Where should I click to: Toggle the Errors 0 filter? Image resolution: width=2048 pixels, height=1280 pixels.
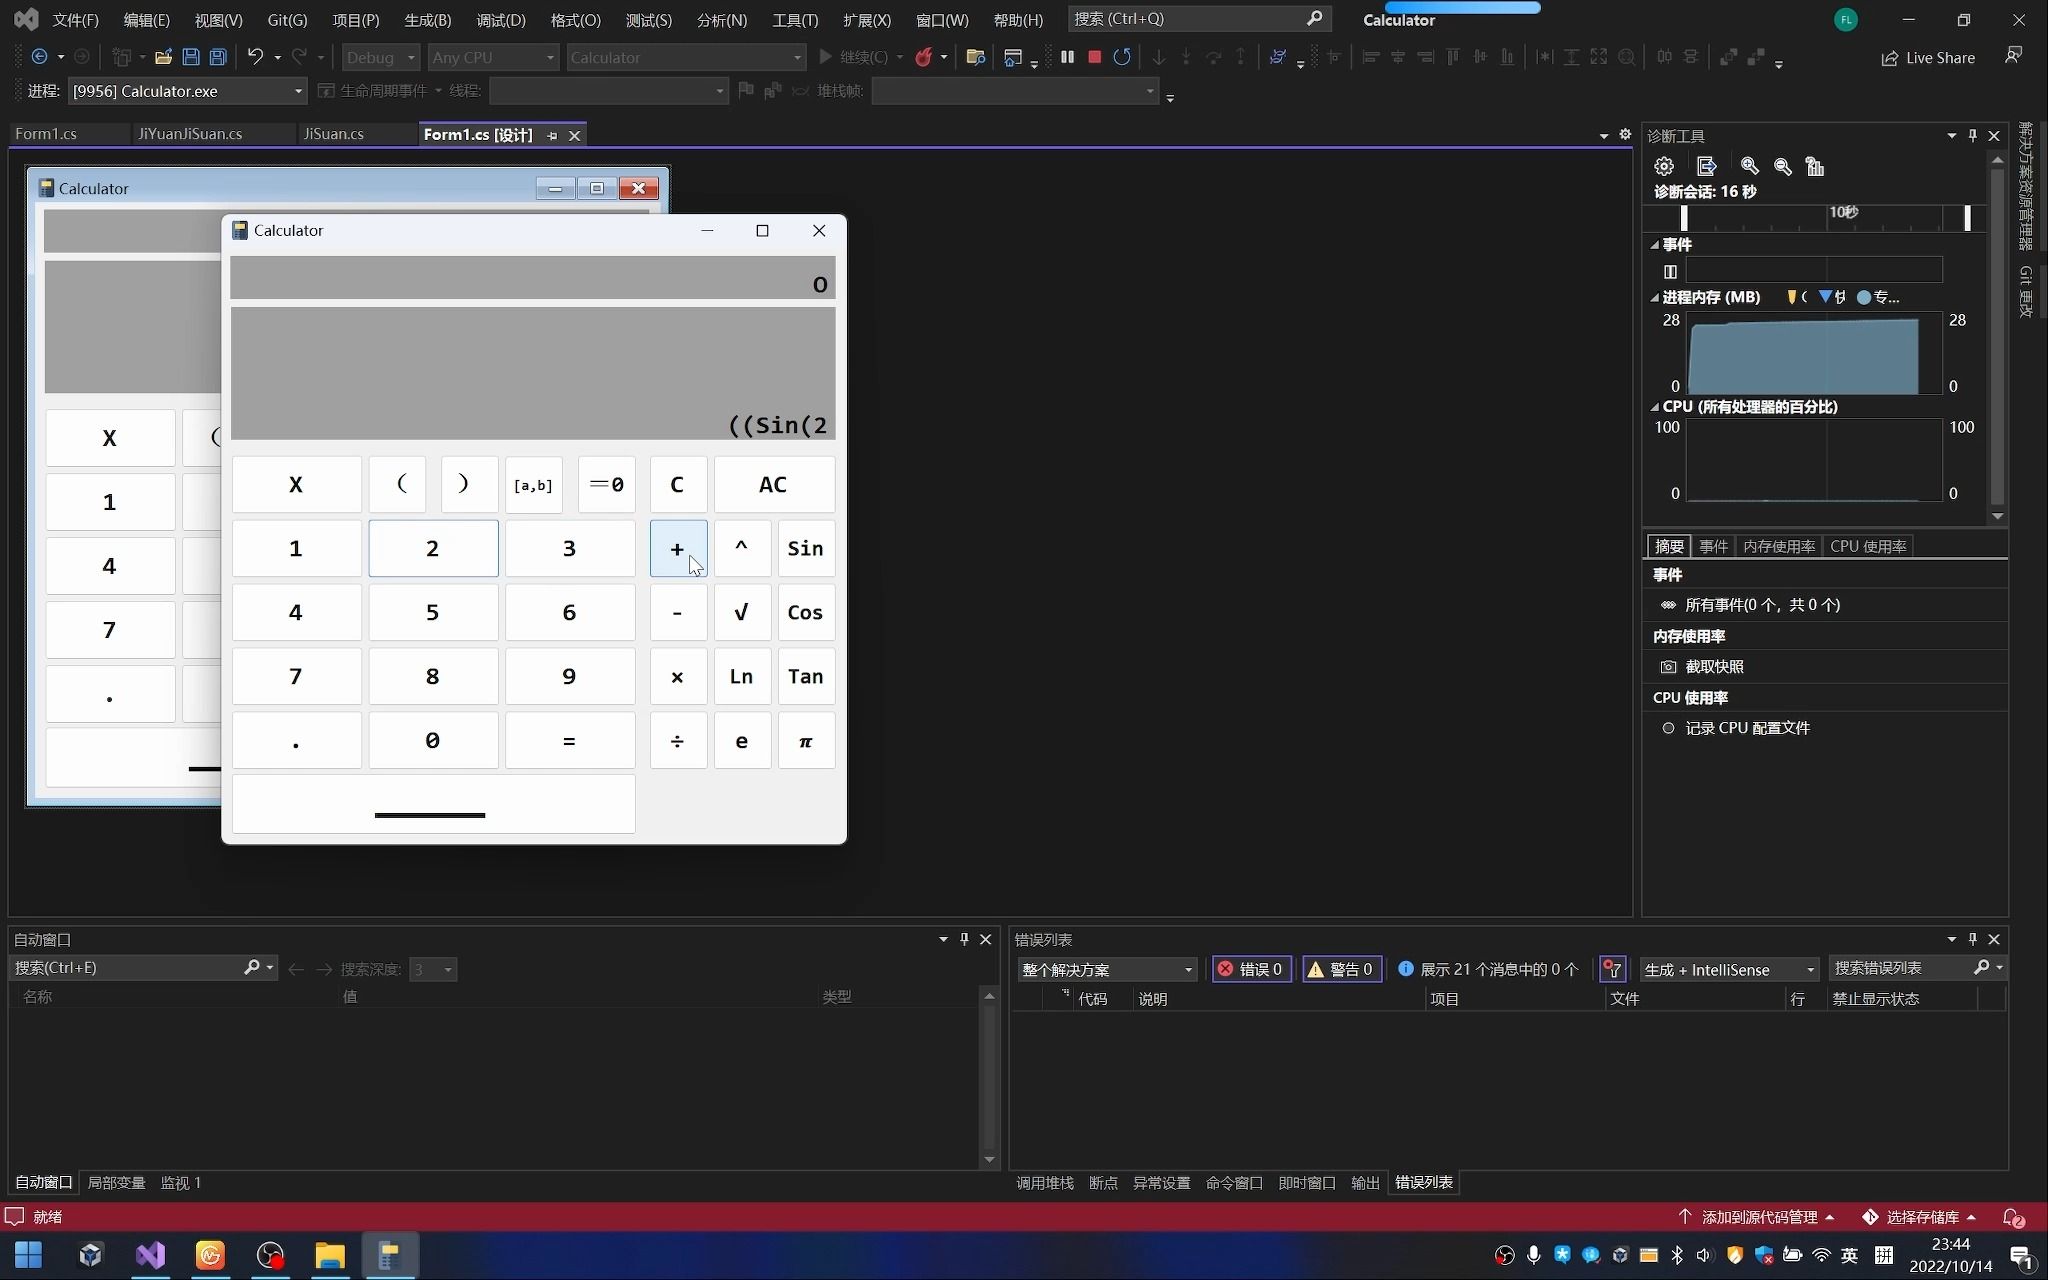[x=1251, y=969]
